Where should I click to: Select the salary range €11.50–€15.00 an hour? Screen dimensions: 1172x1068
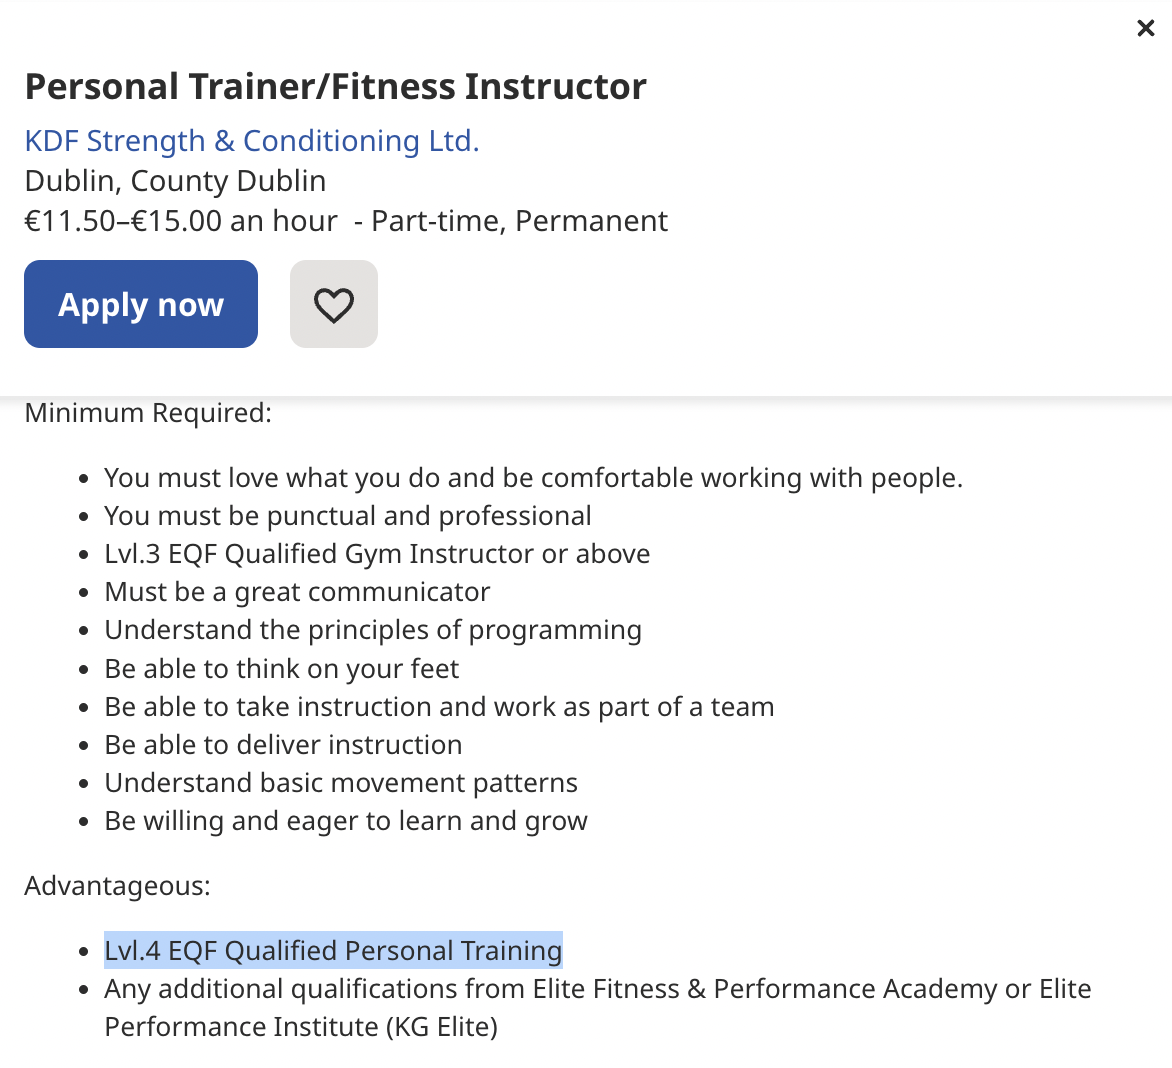point(180,220)
